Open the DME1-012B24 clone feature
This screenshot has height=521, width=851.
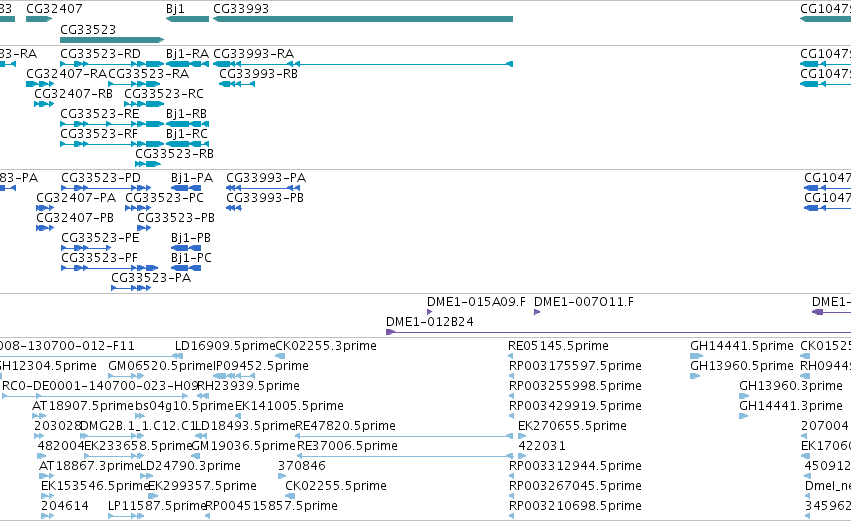coord(618,332)
